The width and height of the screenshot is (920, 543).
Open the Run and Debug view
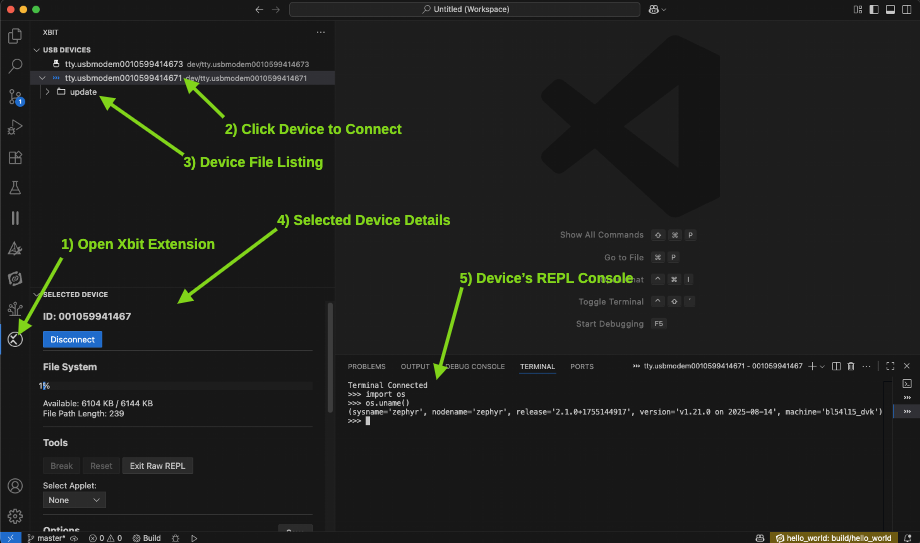tap(15, 127)
